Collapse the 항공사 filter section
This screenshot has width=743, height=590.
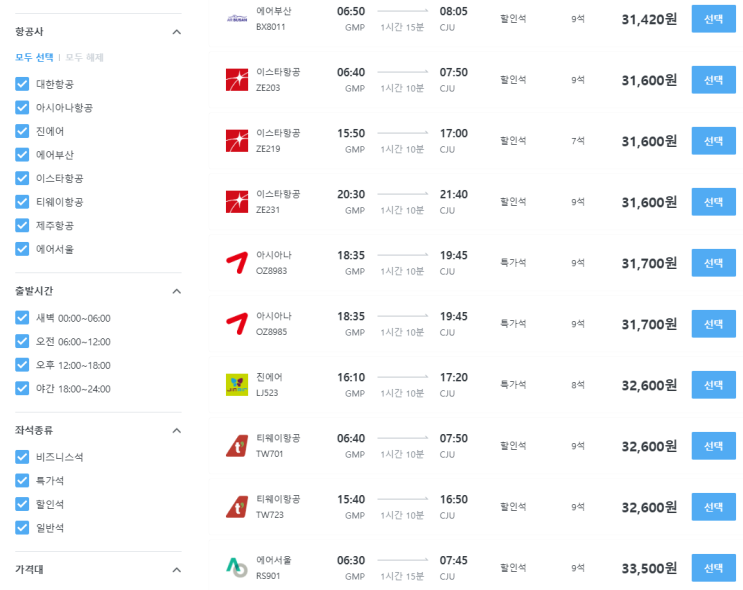pos(177,32)
